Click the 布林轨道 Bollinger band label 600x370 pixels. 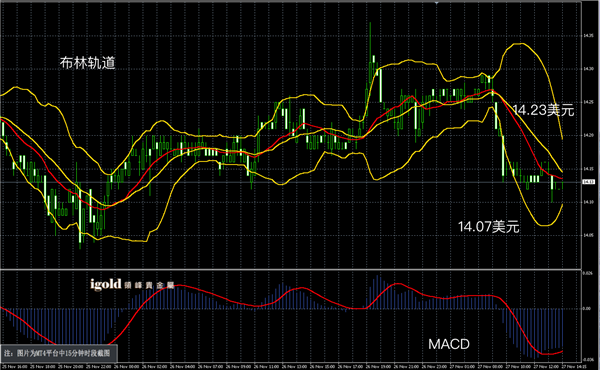click(x=88, y=63)
